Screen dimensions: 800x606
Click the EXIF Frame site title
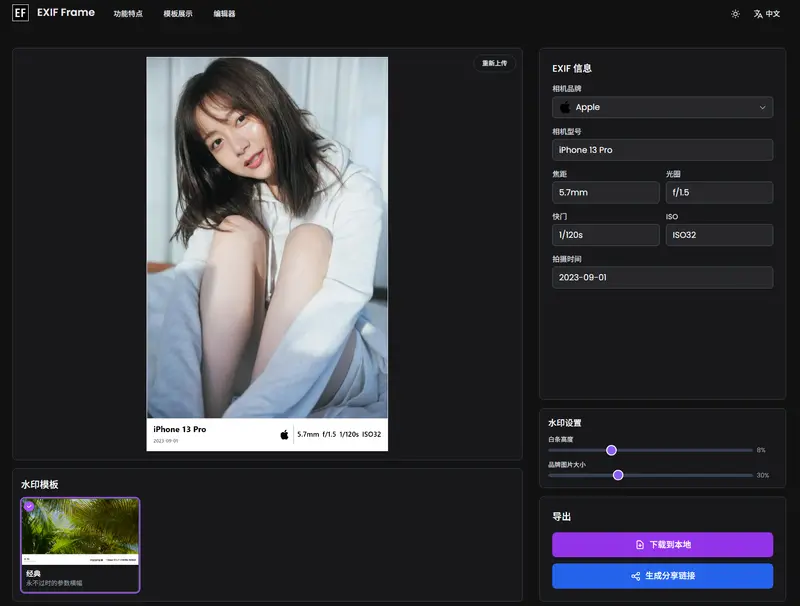point(66,13)
